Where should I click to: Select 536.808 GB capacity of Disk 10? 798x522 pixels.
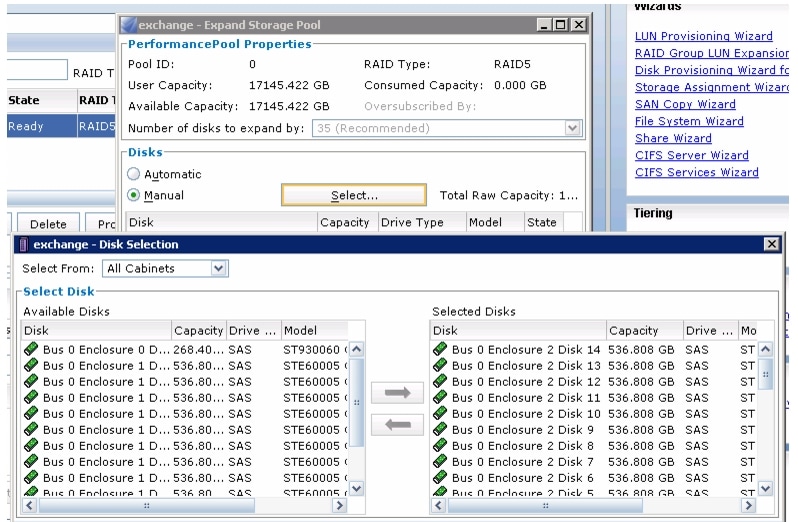click(641, 414)
